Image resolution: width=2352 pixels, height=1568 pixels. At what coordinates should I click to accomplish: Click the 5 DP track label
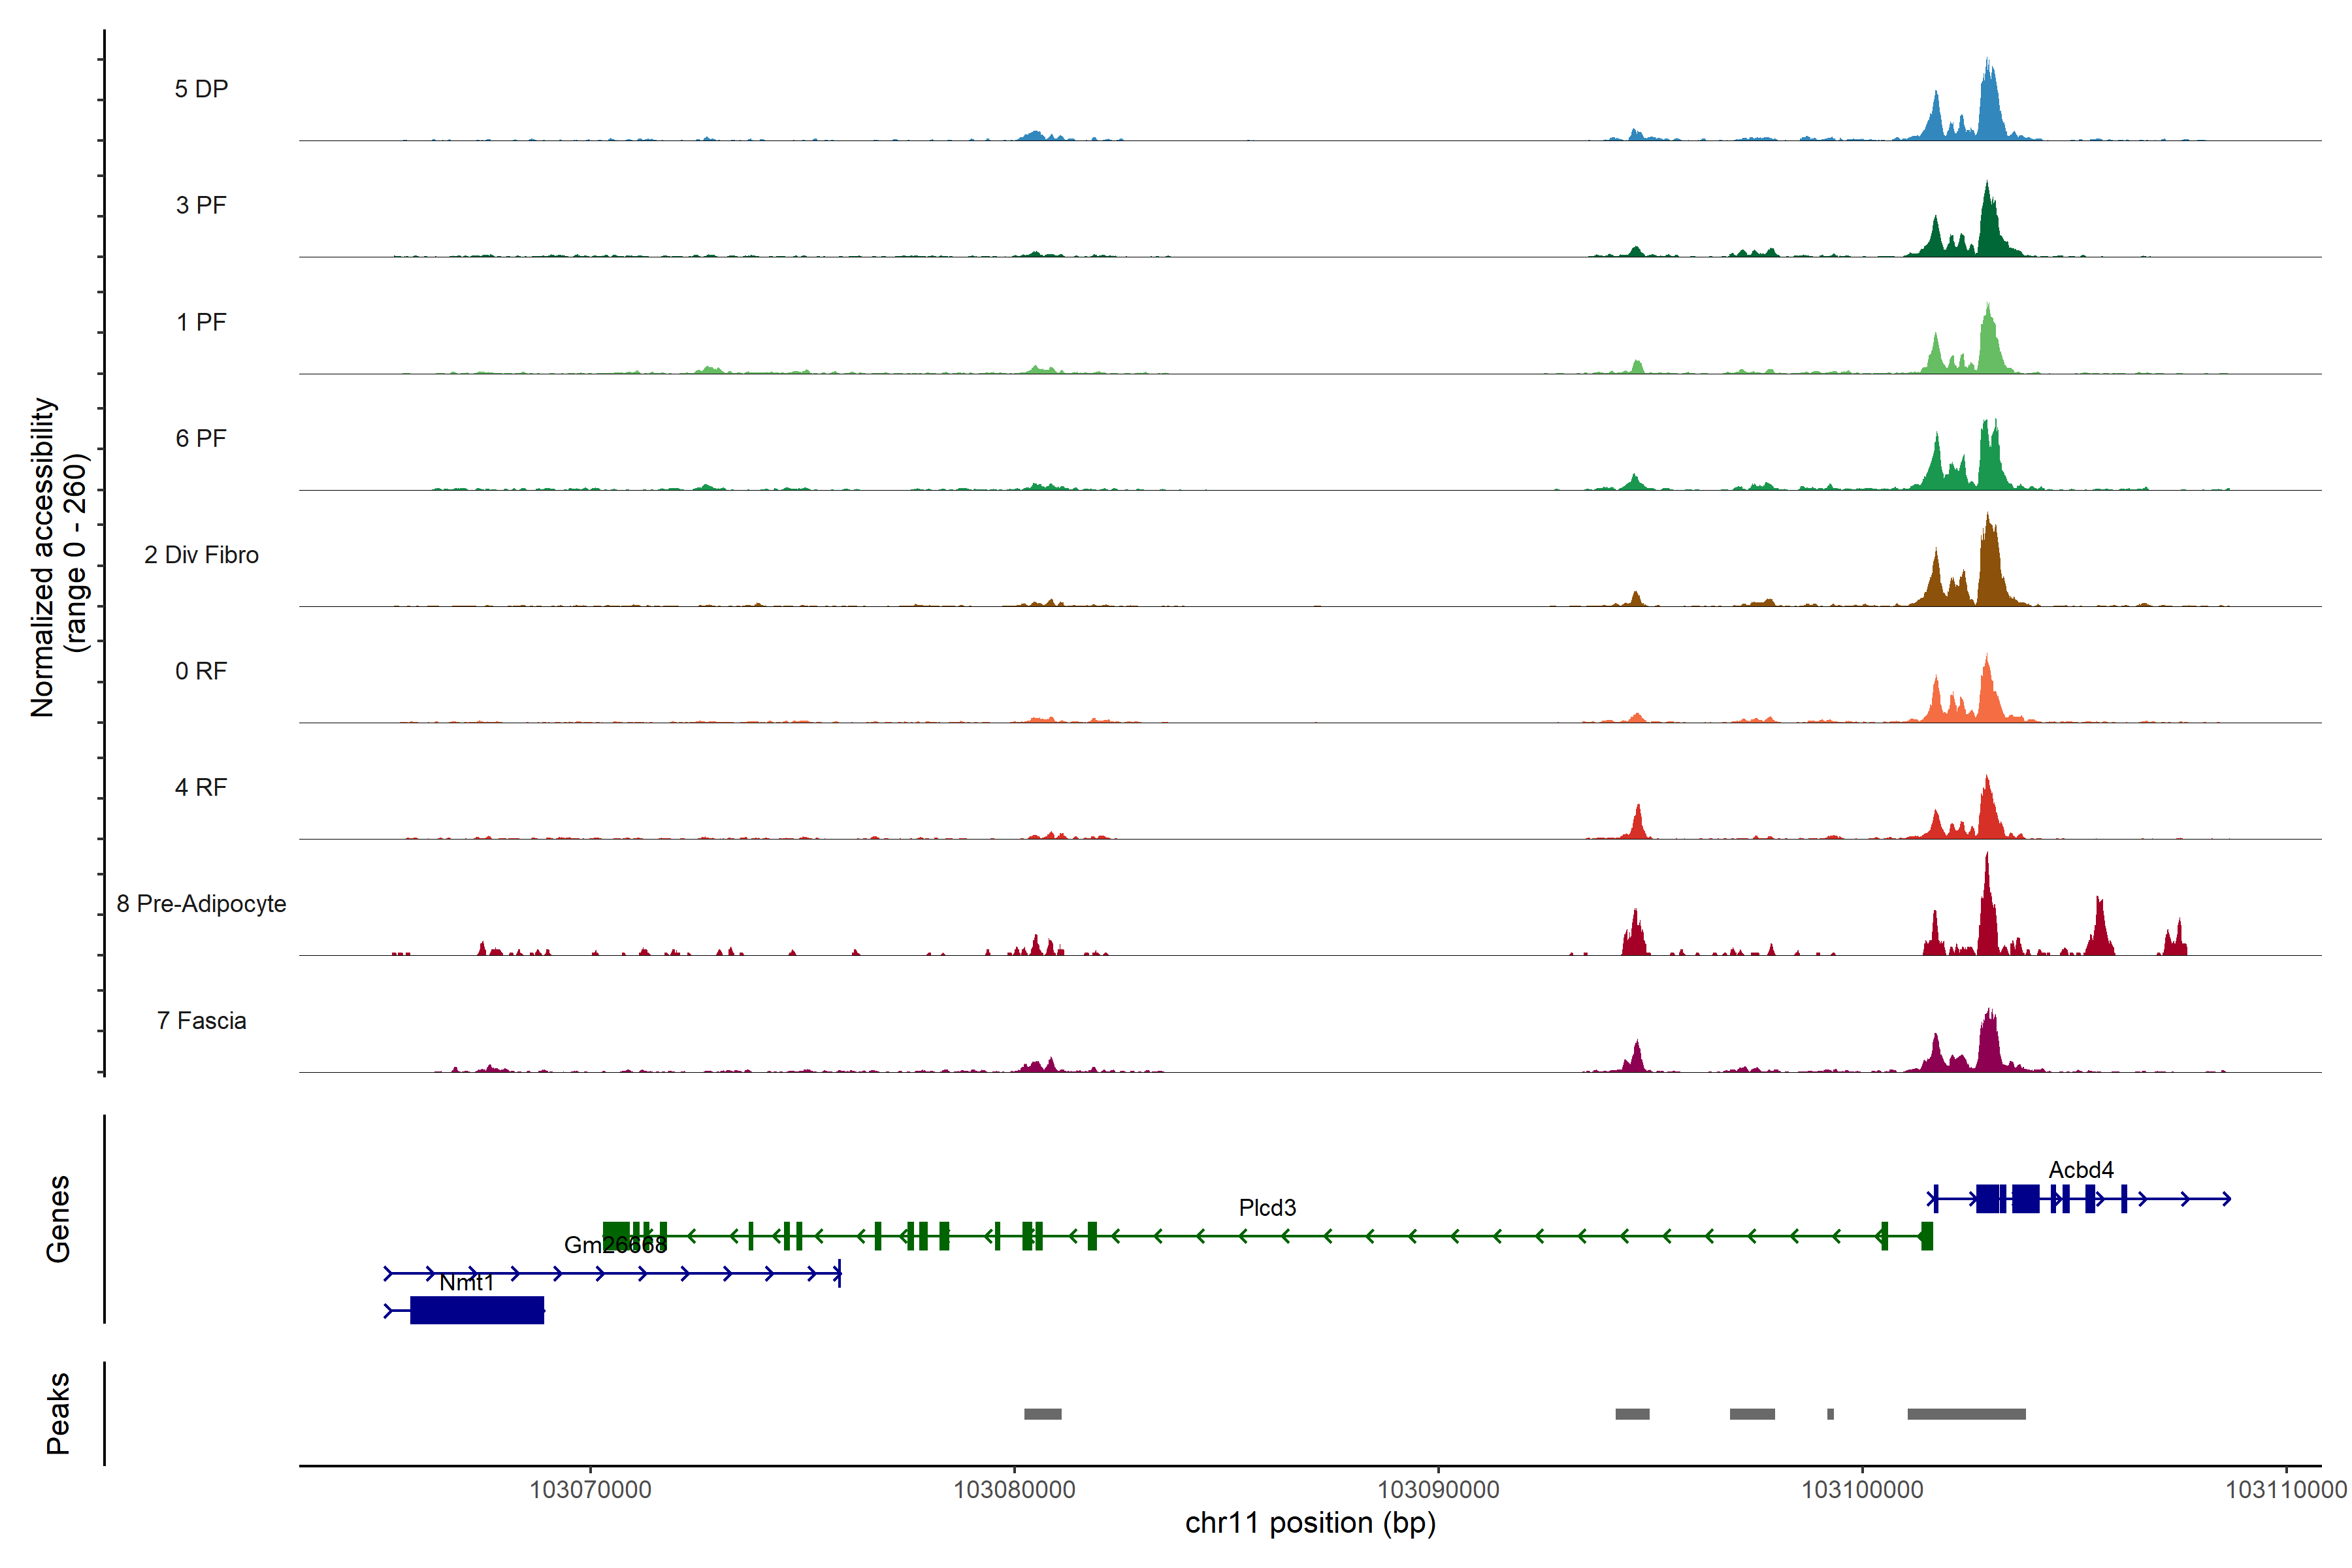point(201,89)
